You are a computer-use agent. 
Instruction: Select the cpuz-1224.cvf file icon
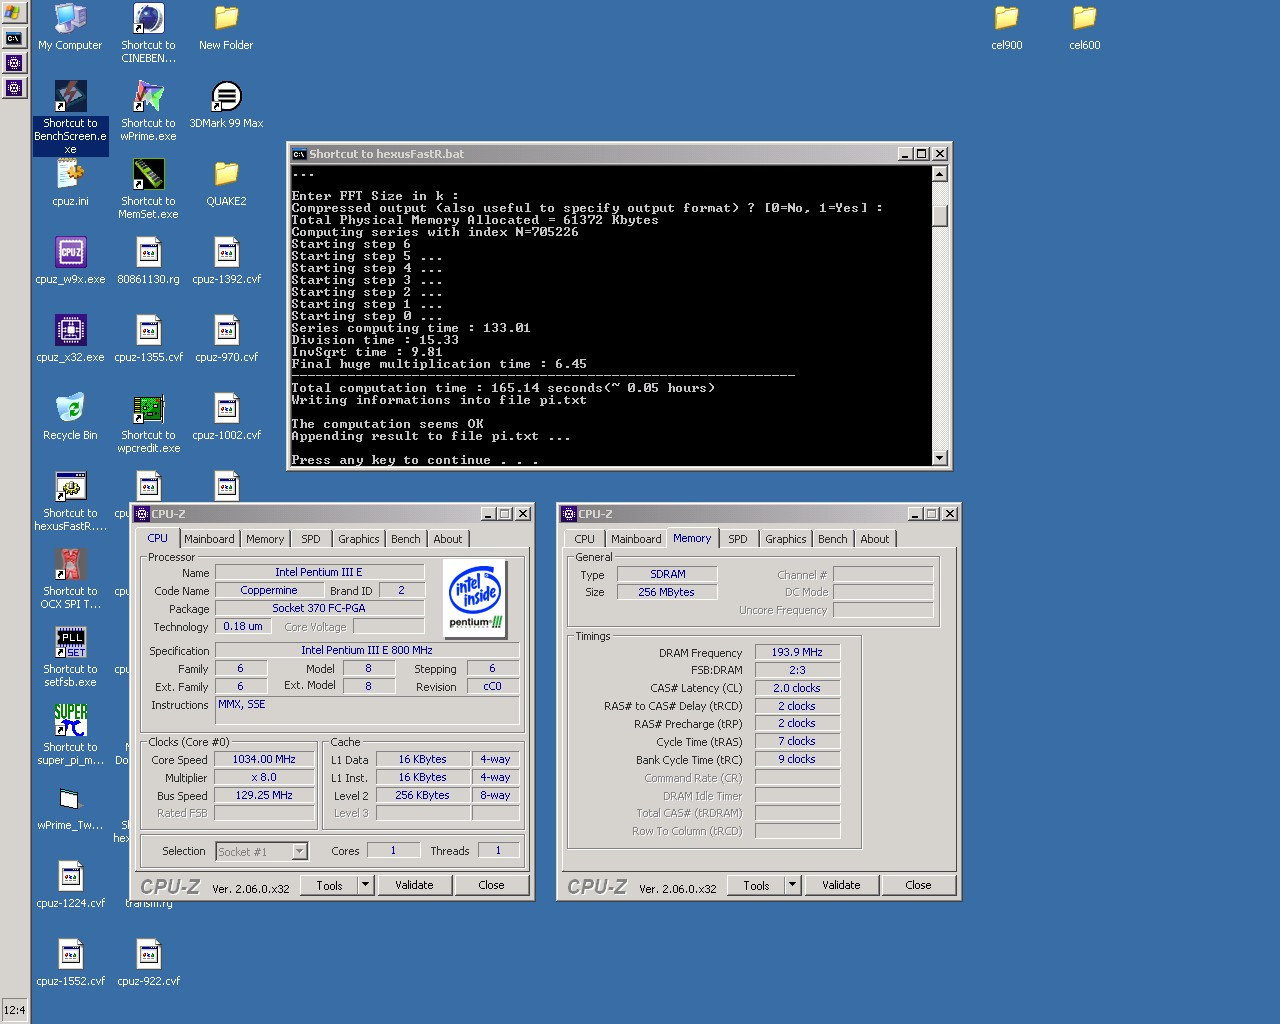click(70, 886)
